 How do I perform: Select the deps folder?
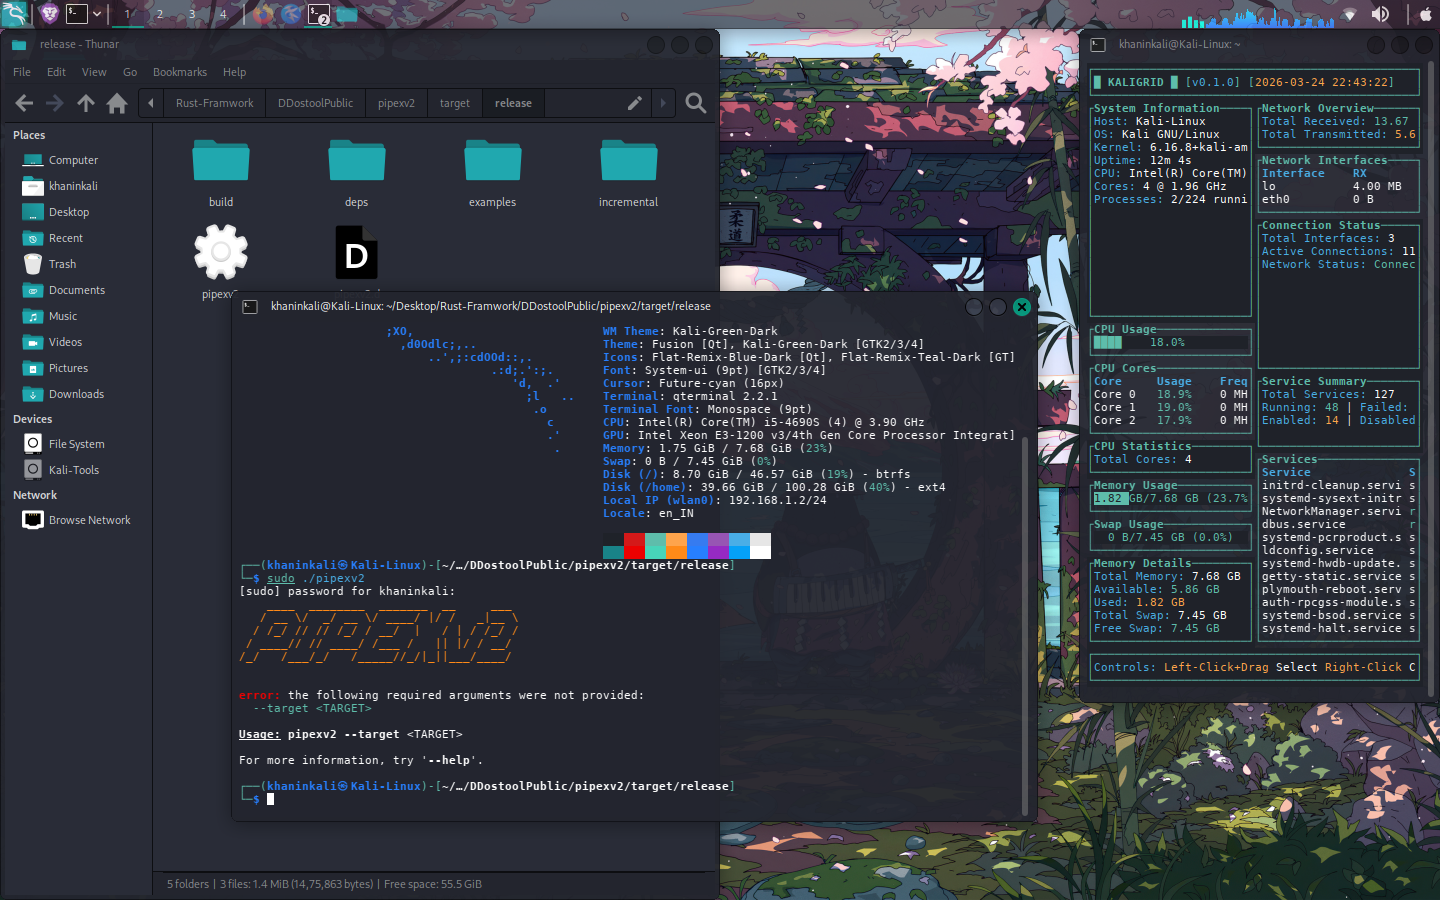357,172
